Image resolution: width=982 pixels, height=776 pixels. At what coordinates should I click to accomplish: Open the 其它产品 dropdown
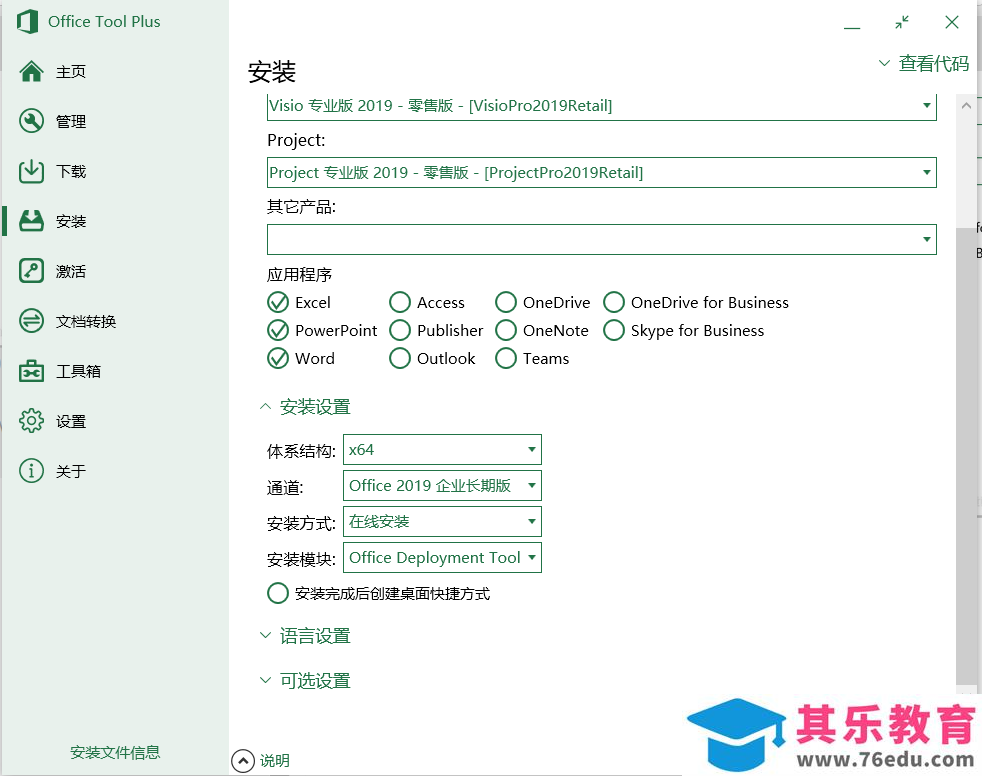601,239
